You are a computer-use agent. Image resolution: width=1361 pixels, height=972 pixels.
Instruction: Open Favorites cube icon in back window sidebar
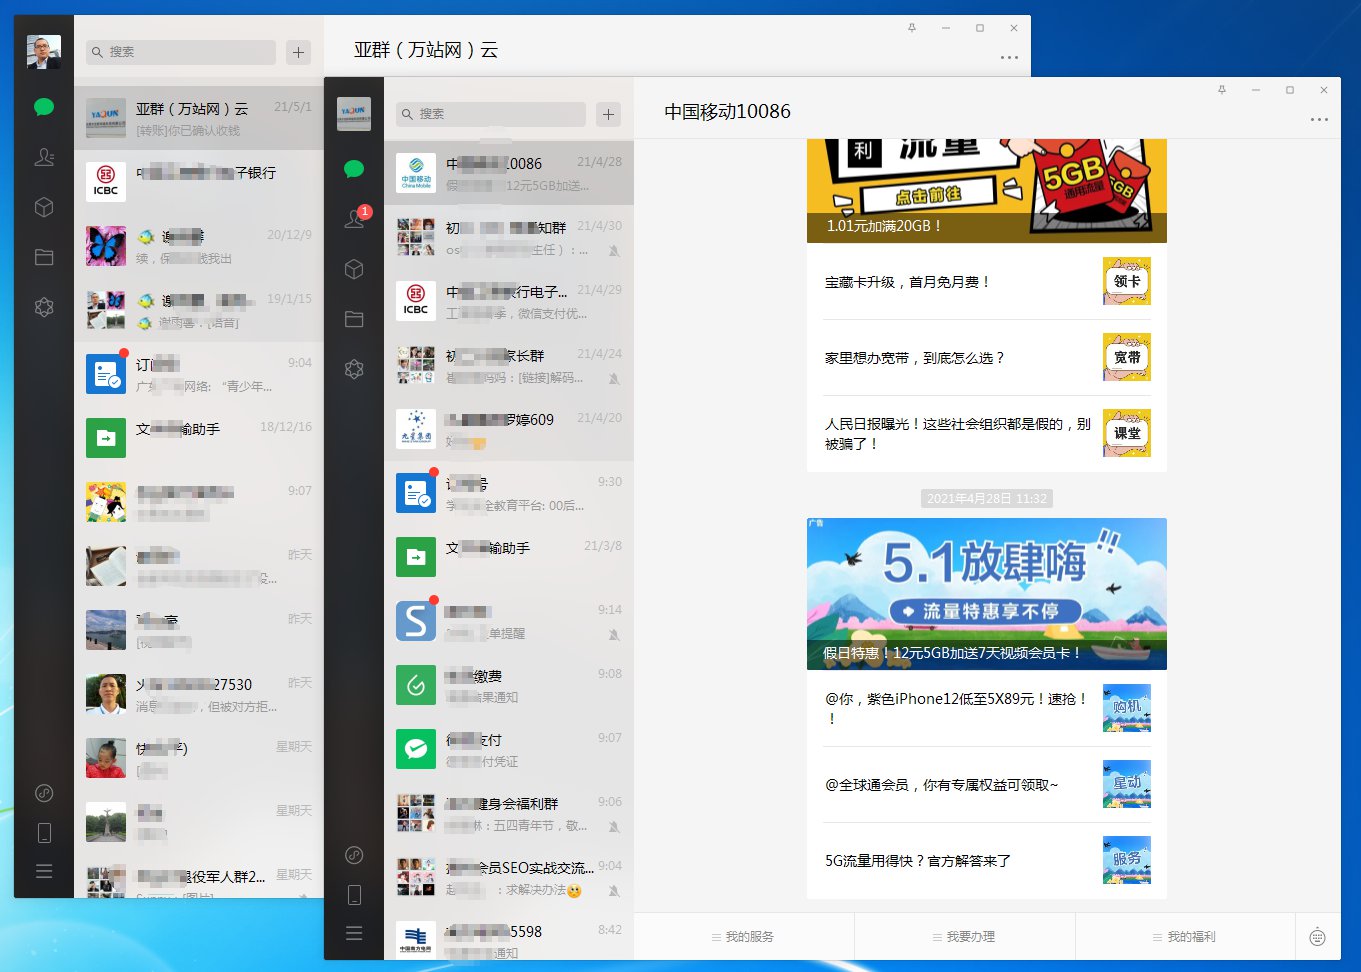click(43, 207)
